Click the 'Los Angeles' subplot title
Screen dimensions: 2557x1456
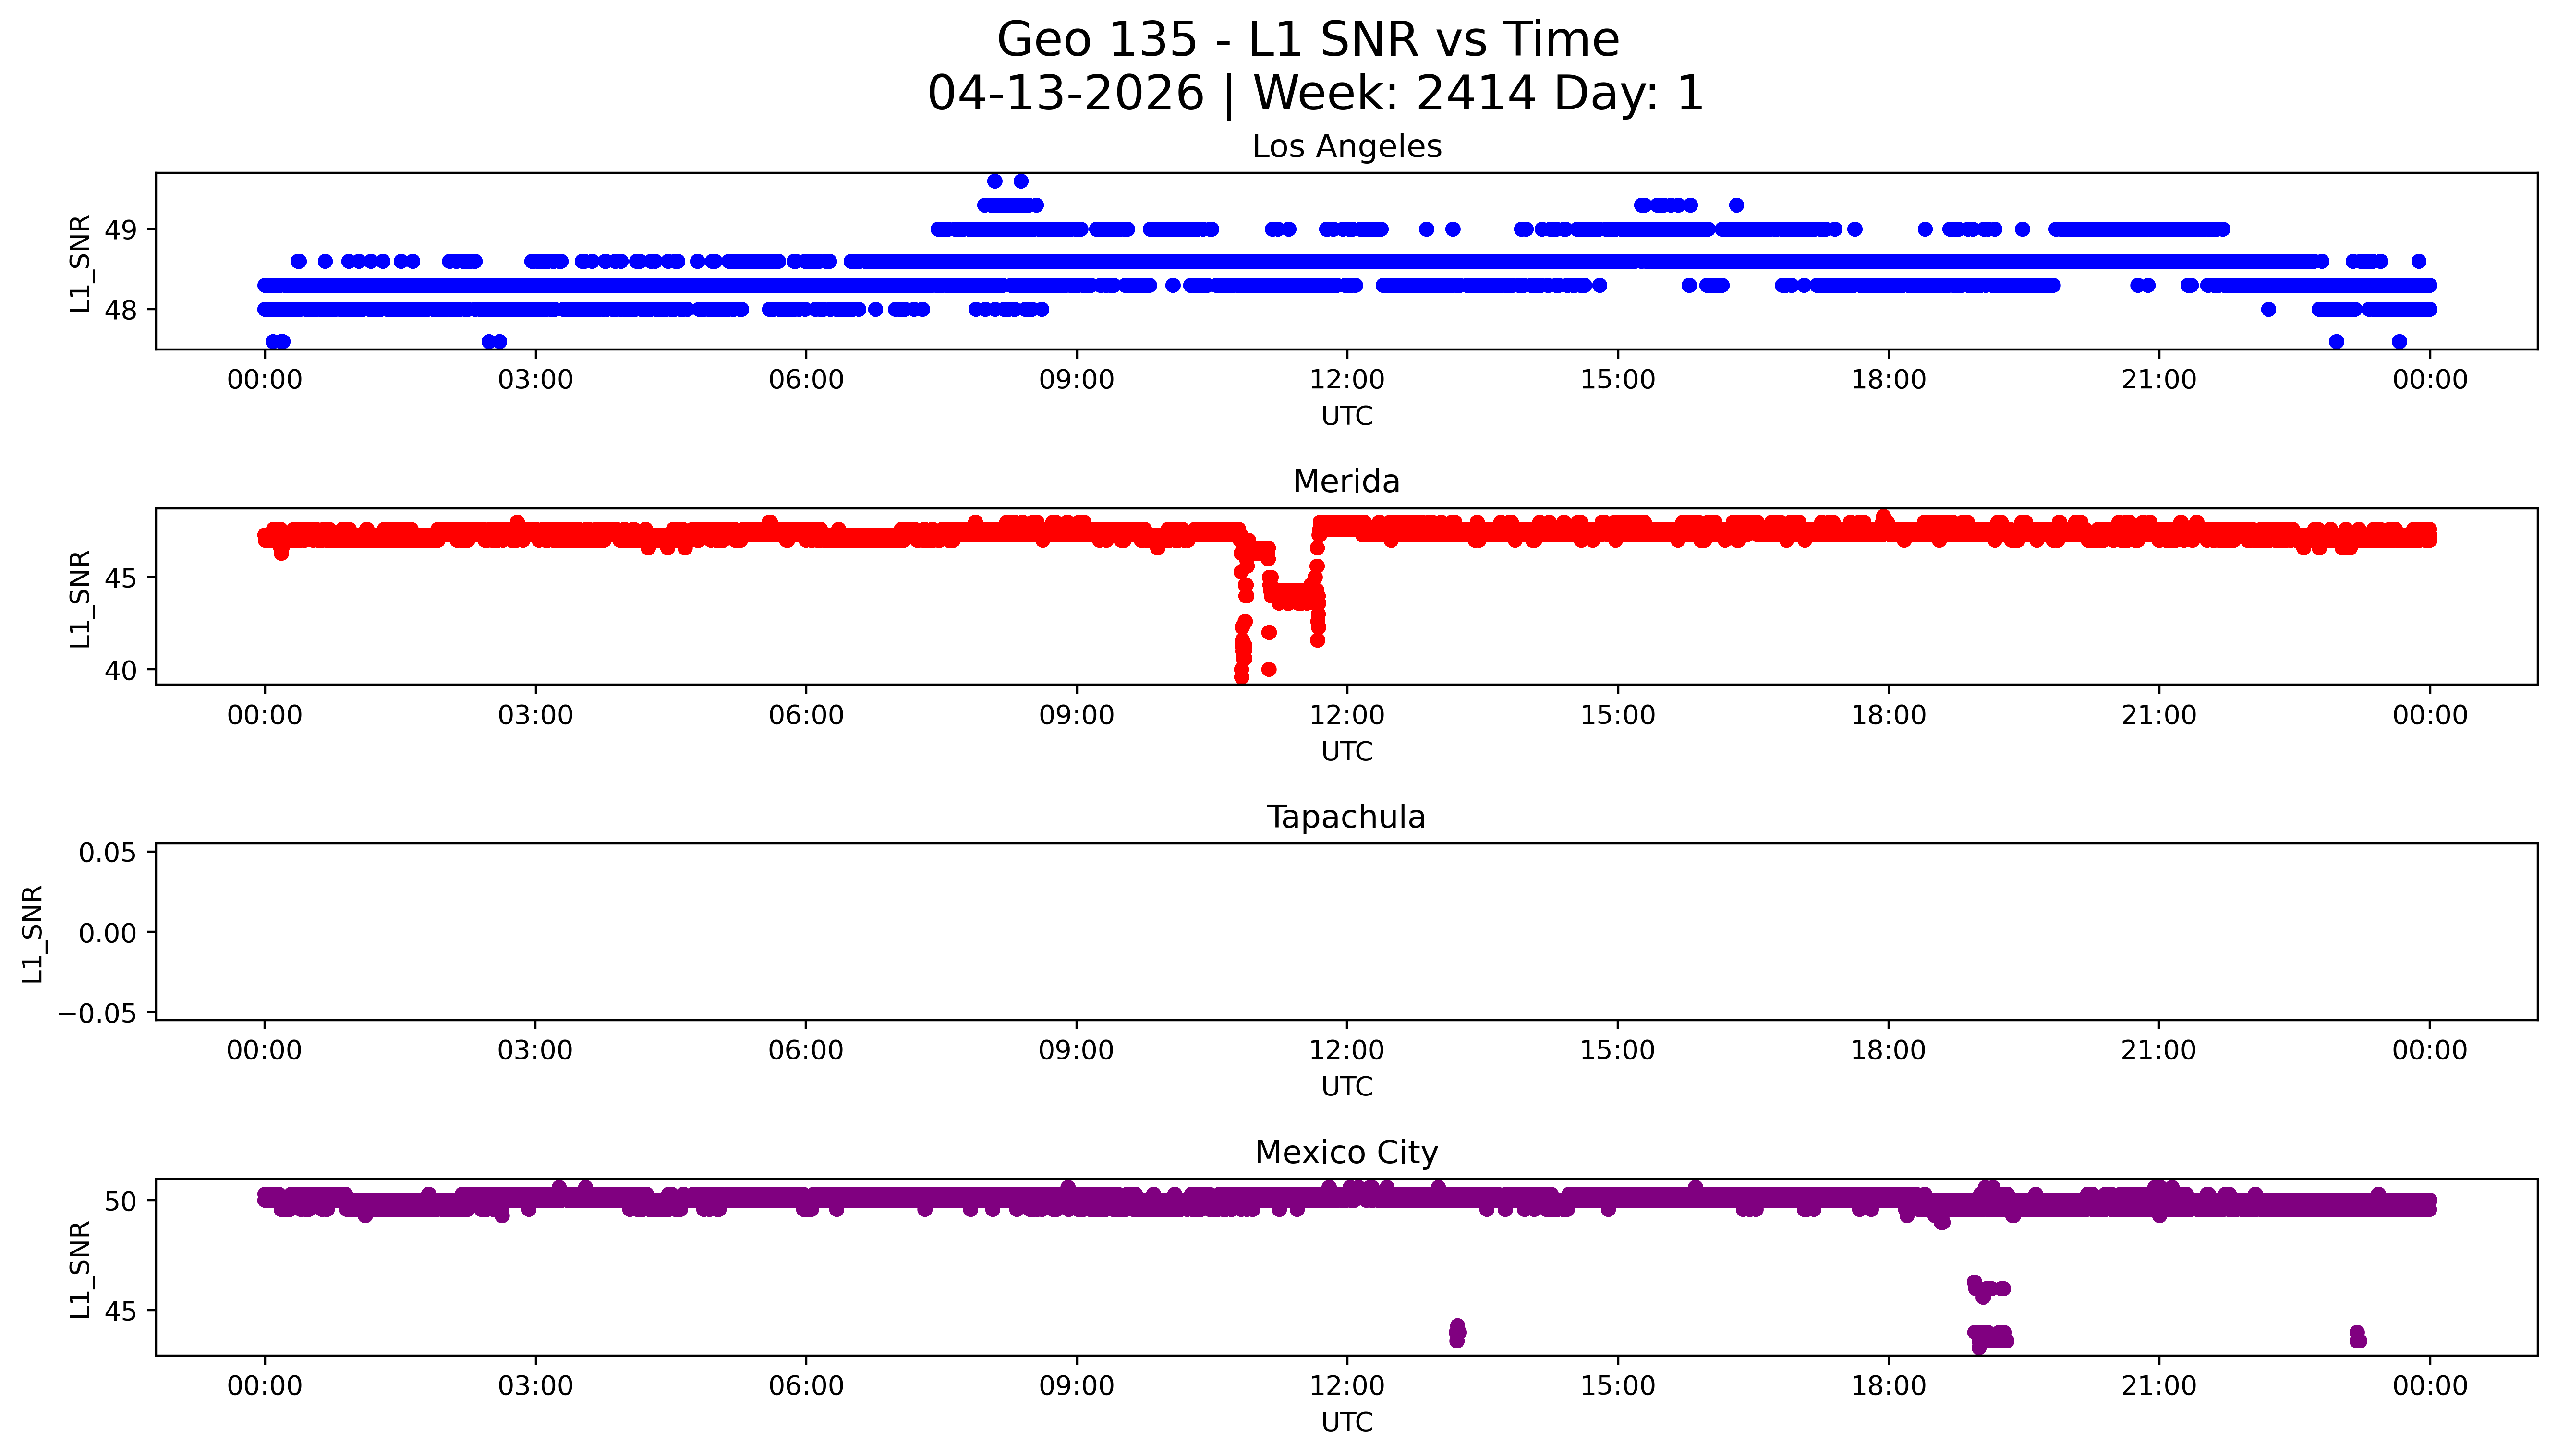1346,147
